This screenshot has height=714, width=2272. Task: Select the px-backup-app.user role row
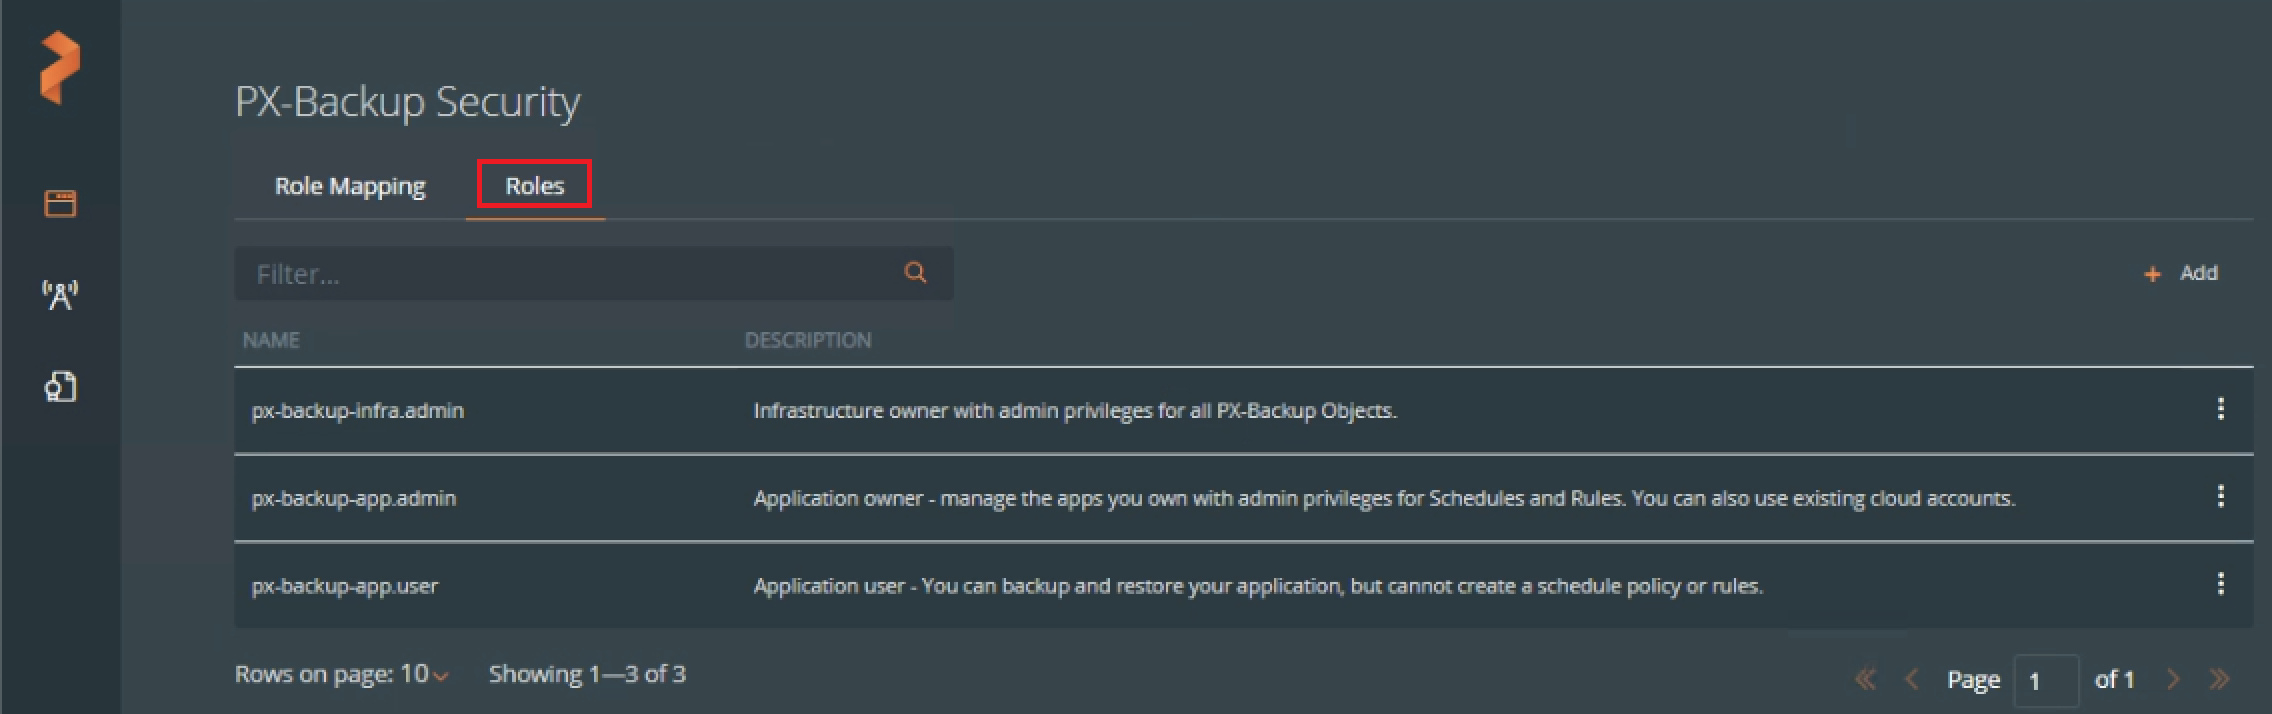(x=1243, y=585)
